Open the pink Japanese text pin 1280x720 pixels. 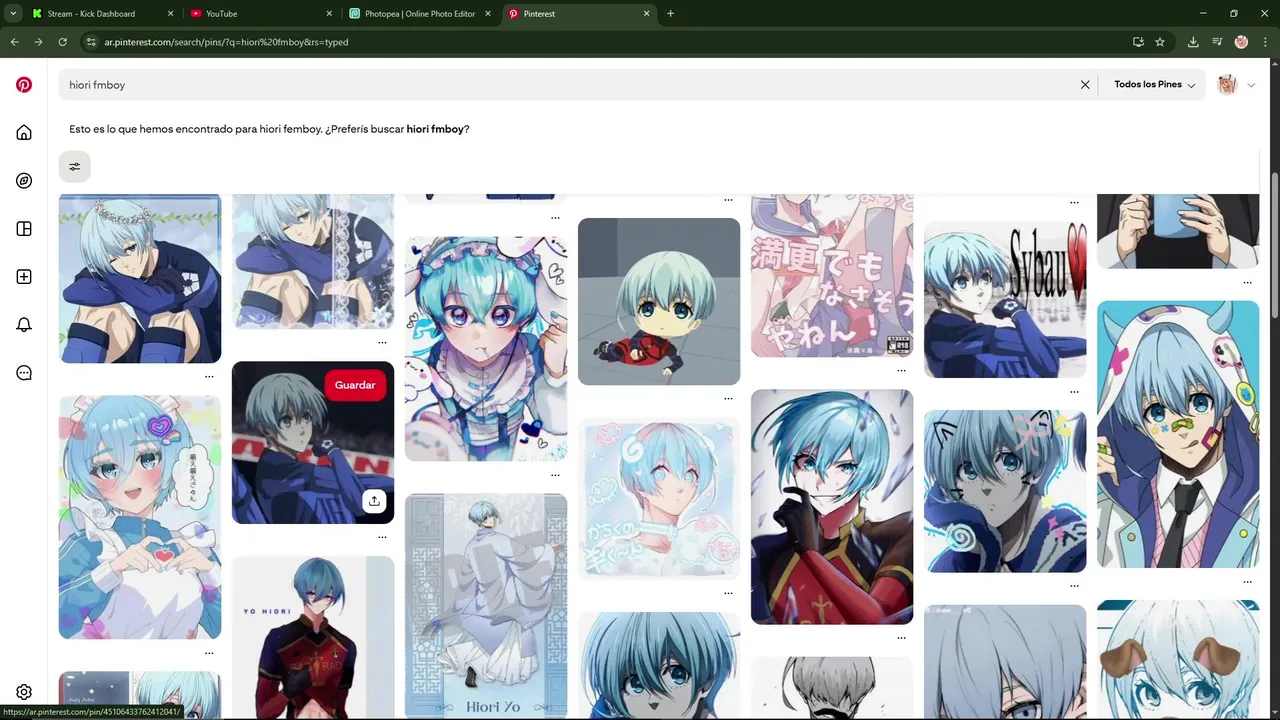[832, 276]
